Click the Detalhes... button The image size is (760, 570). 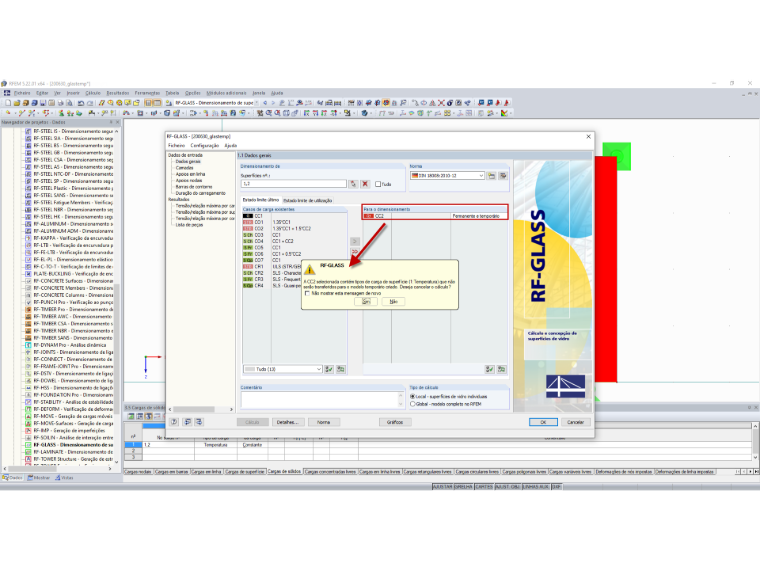pos(288,422)
